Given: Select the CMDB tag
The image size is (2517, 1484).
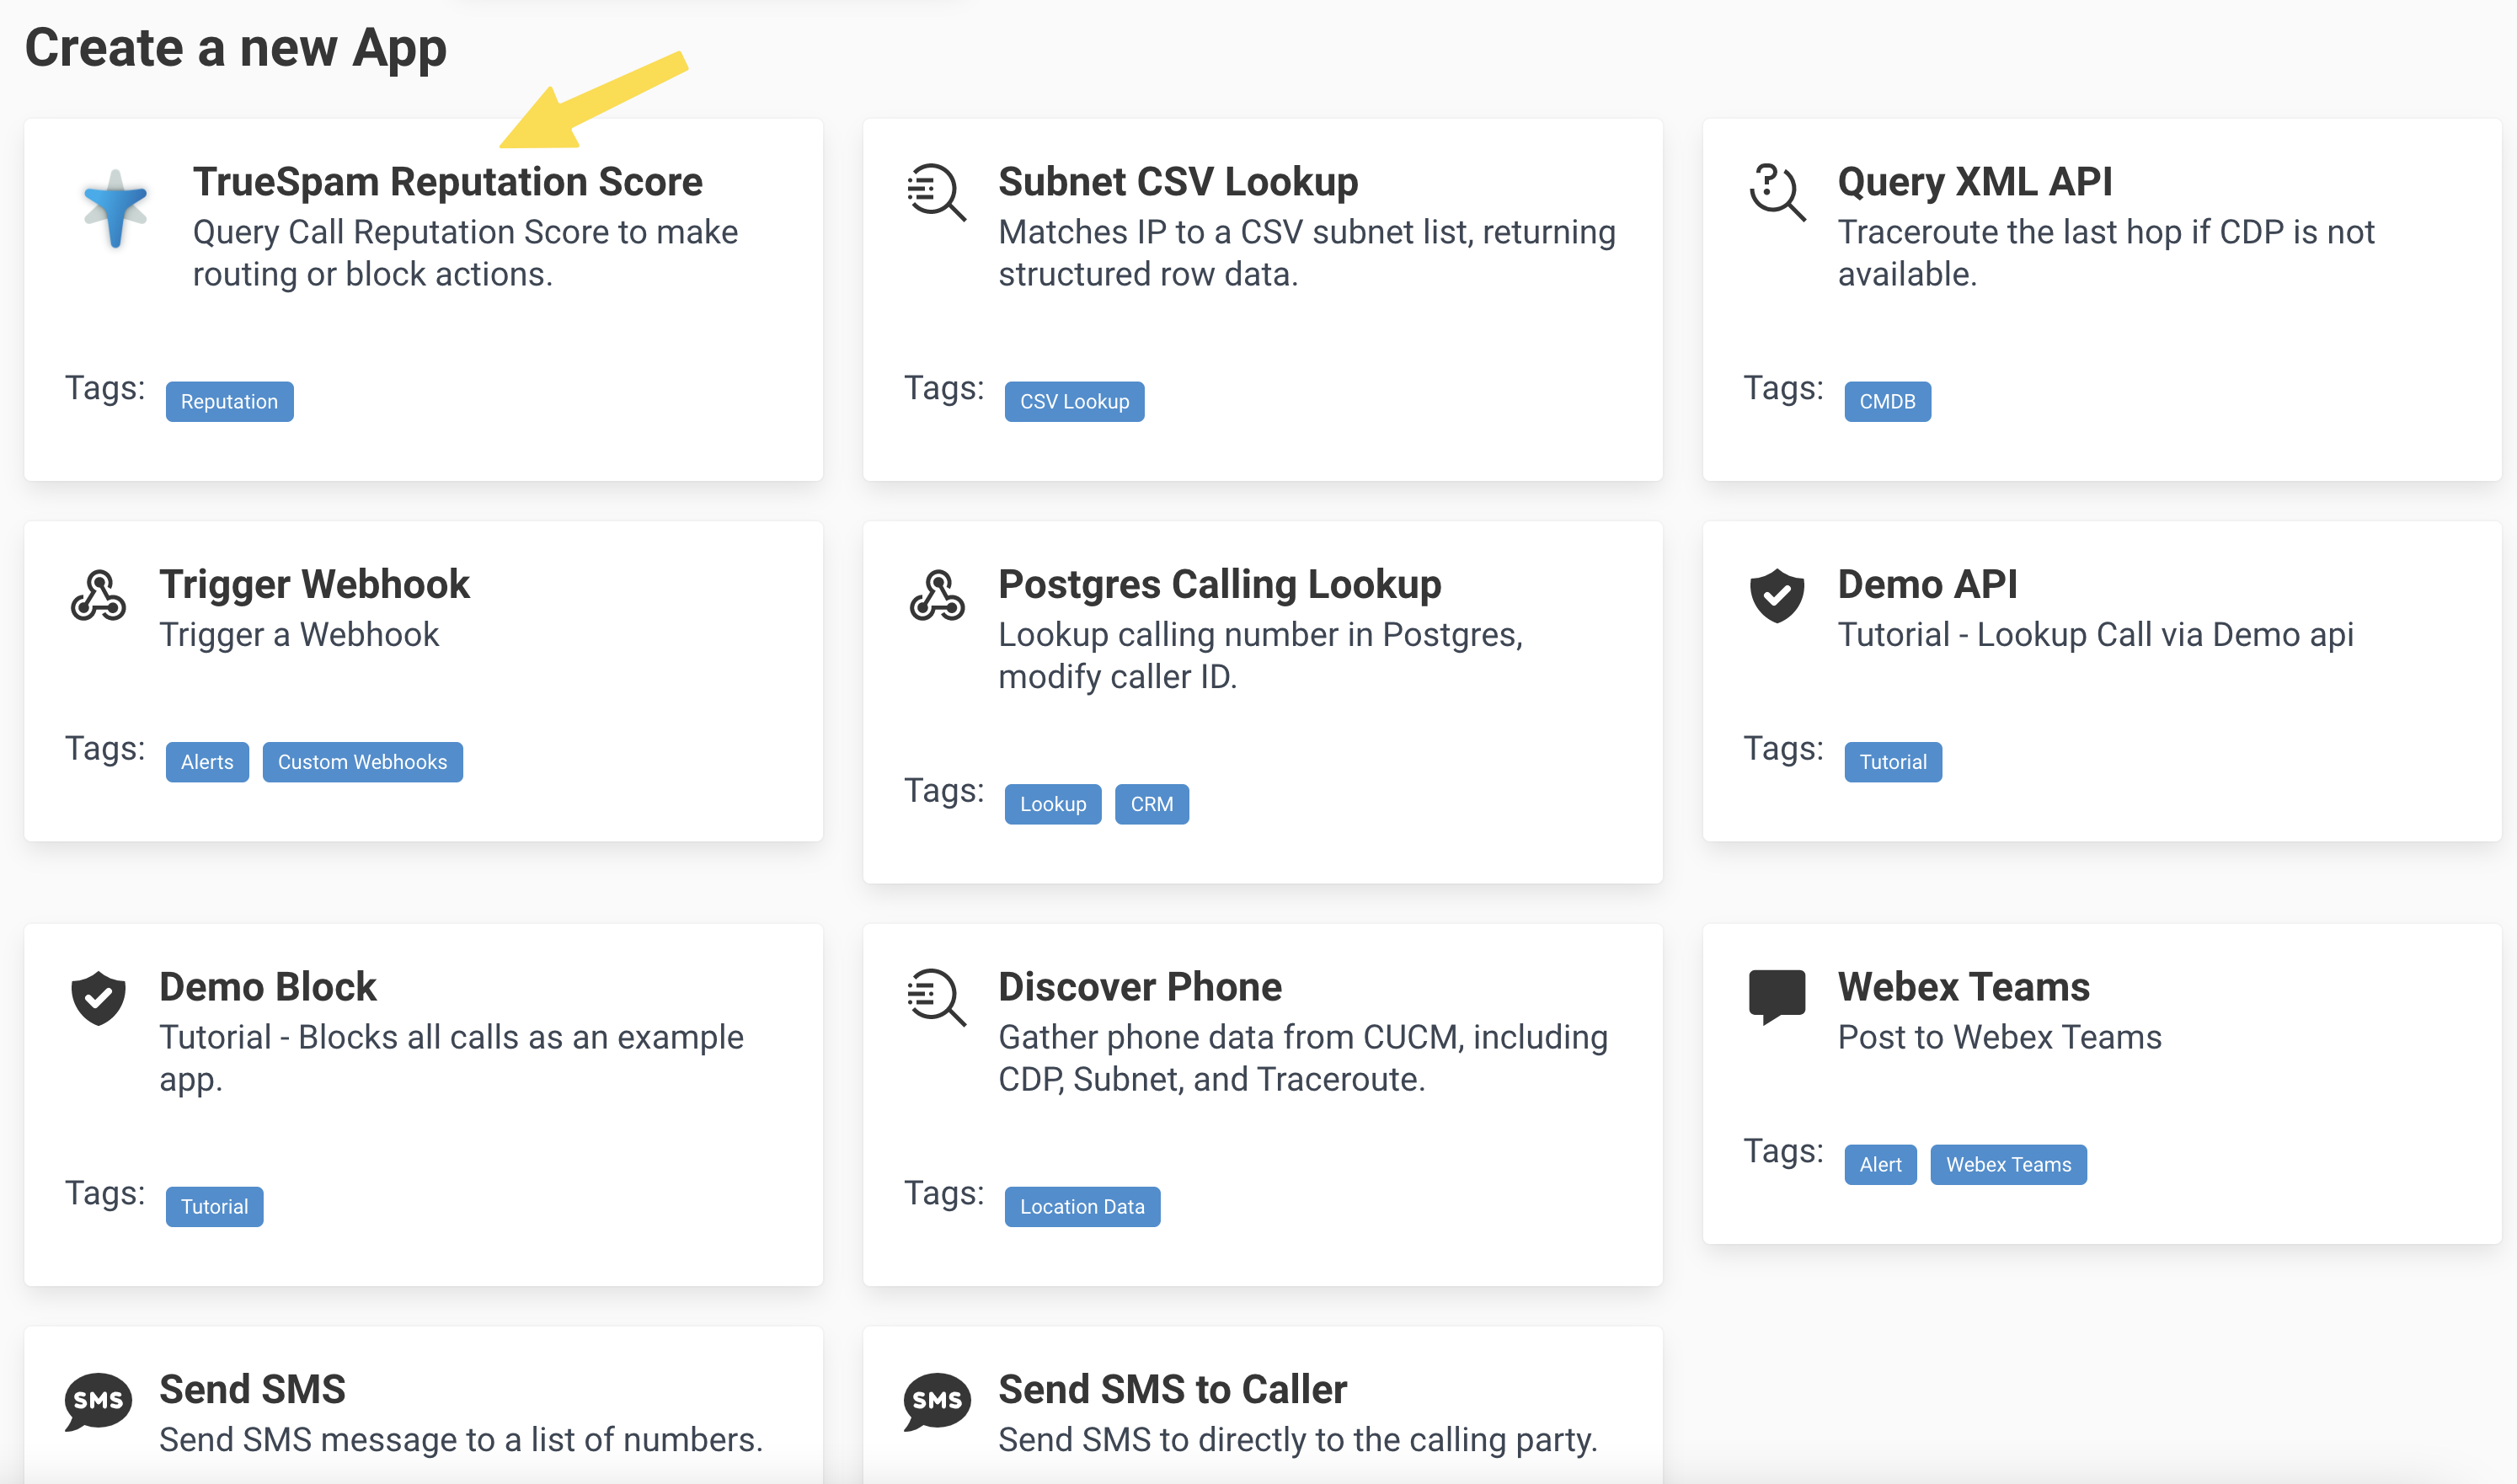Looking at the screenshot, I should click(1886, 401).
